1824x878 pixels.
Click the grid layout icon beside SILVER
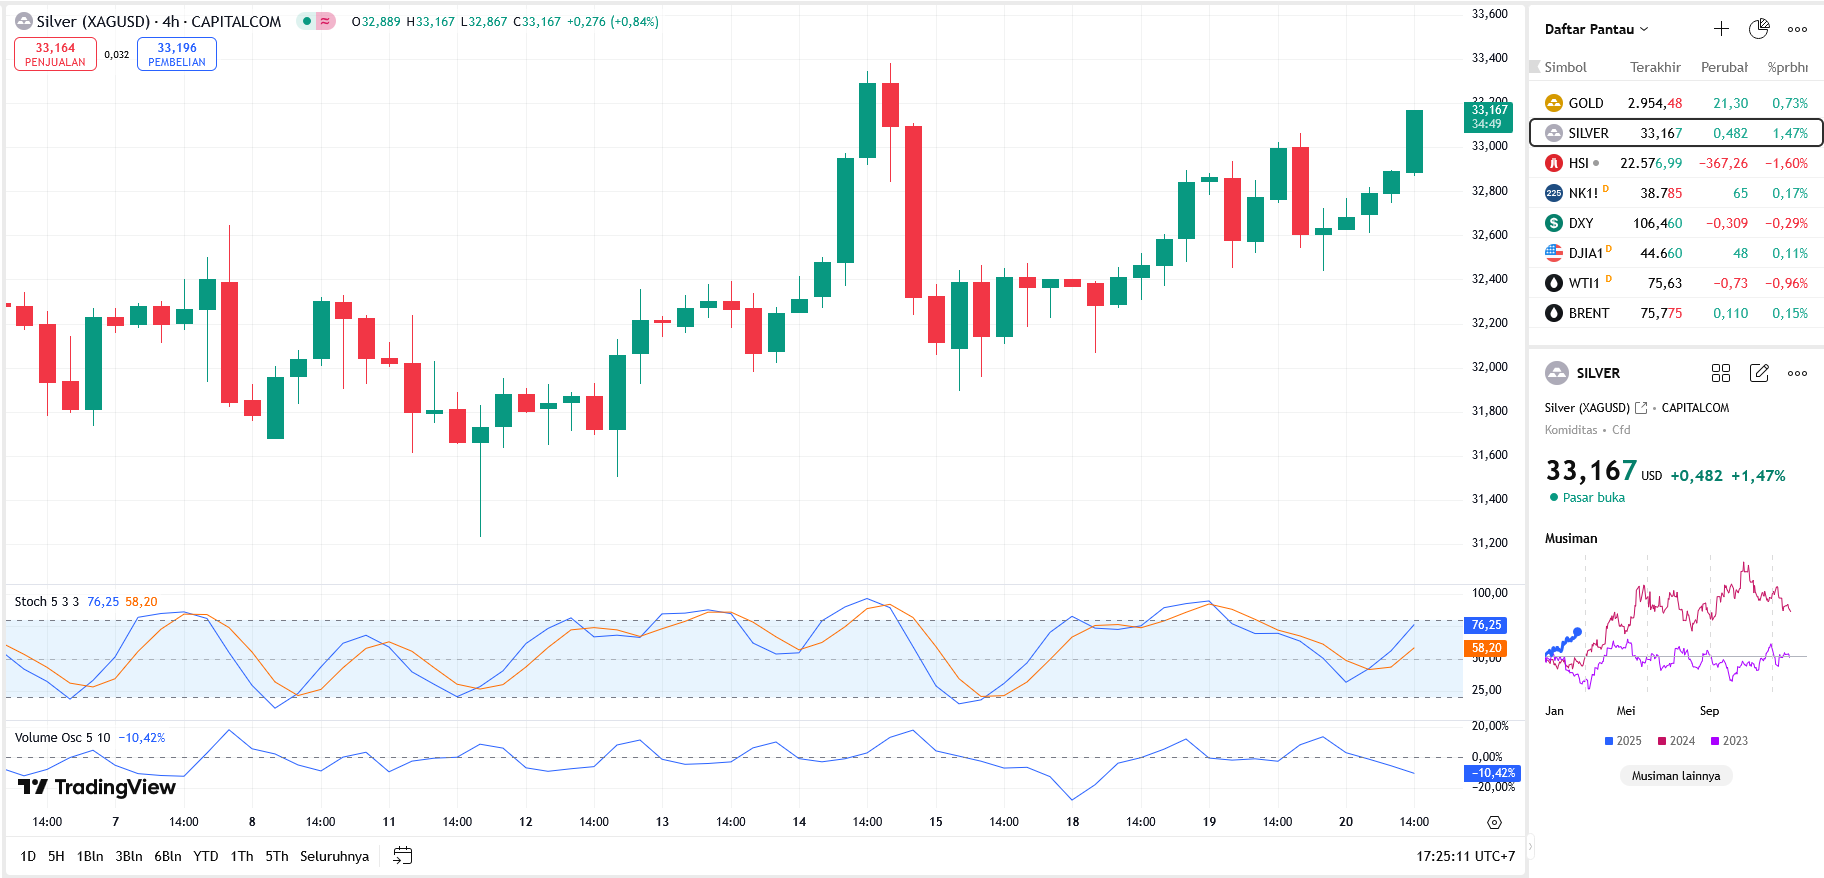(x=1721, y=373)
